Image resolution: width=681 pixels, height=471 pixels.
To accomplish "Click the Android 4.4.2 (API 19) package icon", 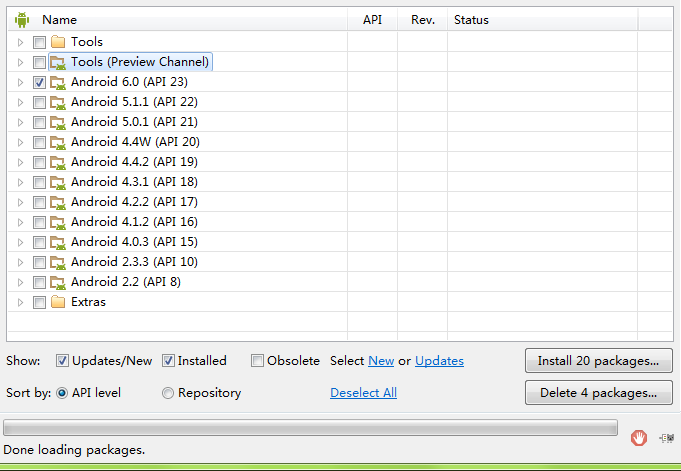I will point(58,162).
